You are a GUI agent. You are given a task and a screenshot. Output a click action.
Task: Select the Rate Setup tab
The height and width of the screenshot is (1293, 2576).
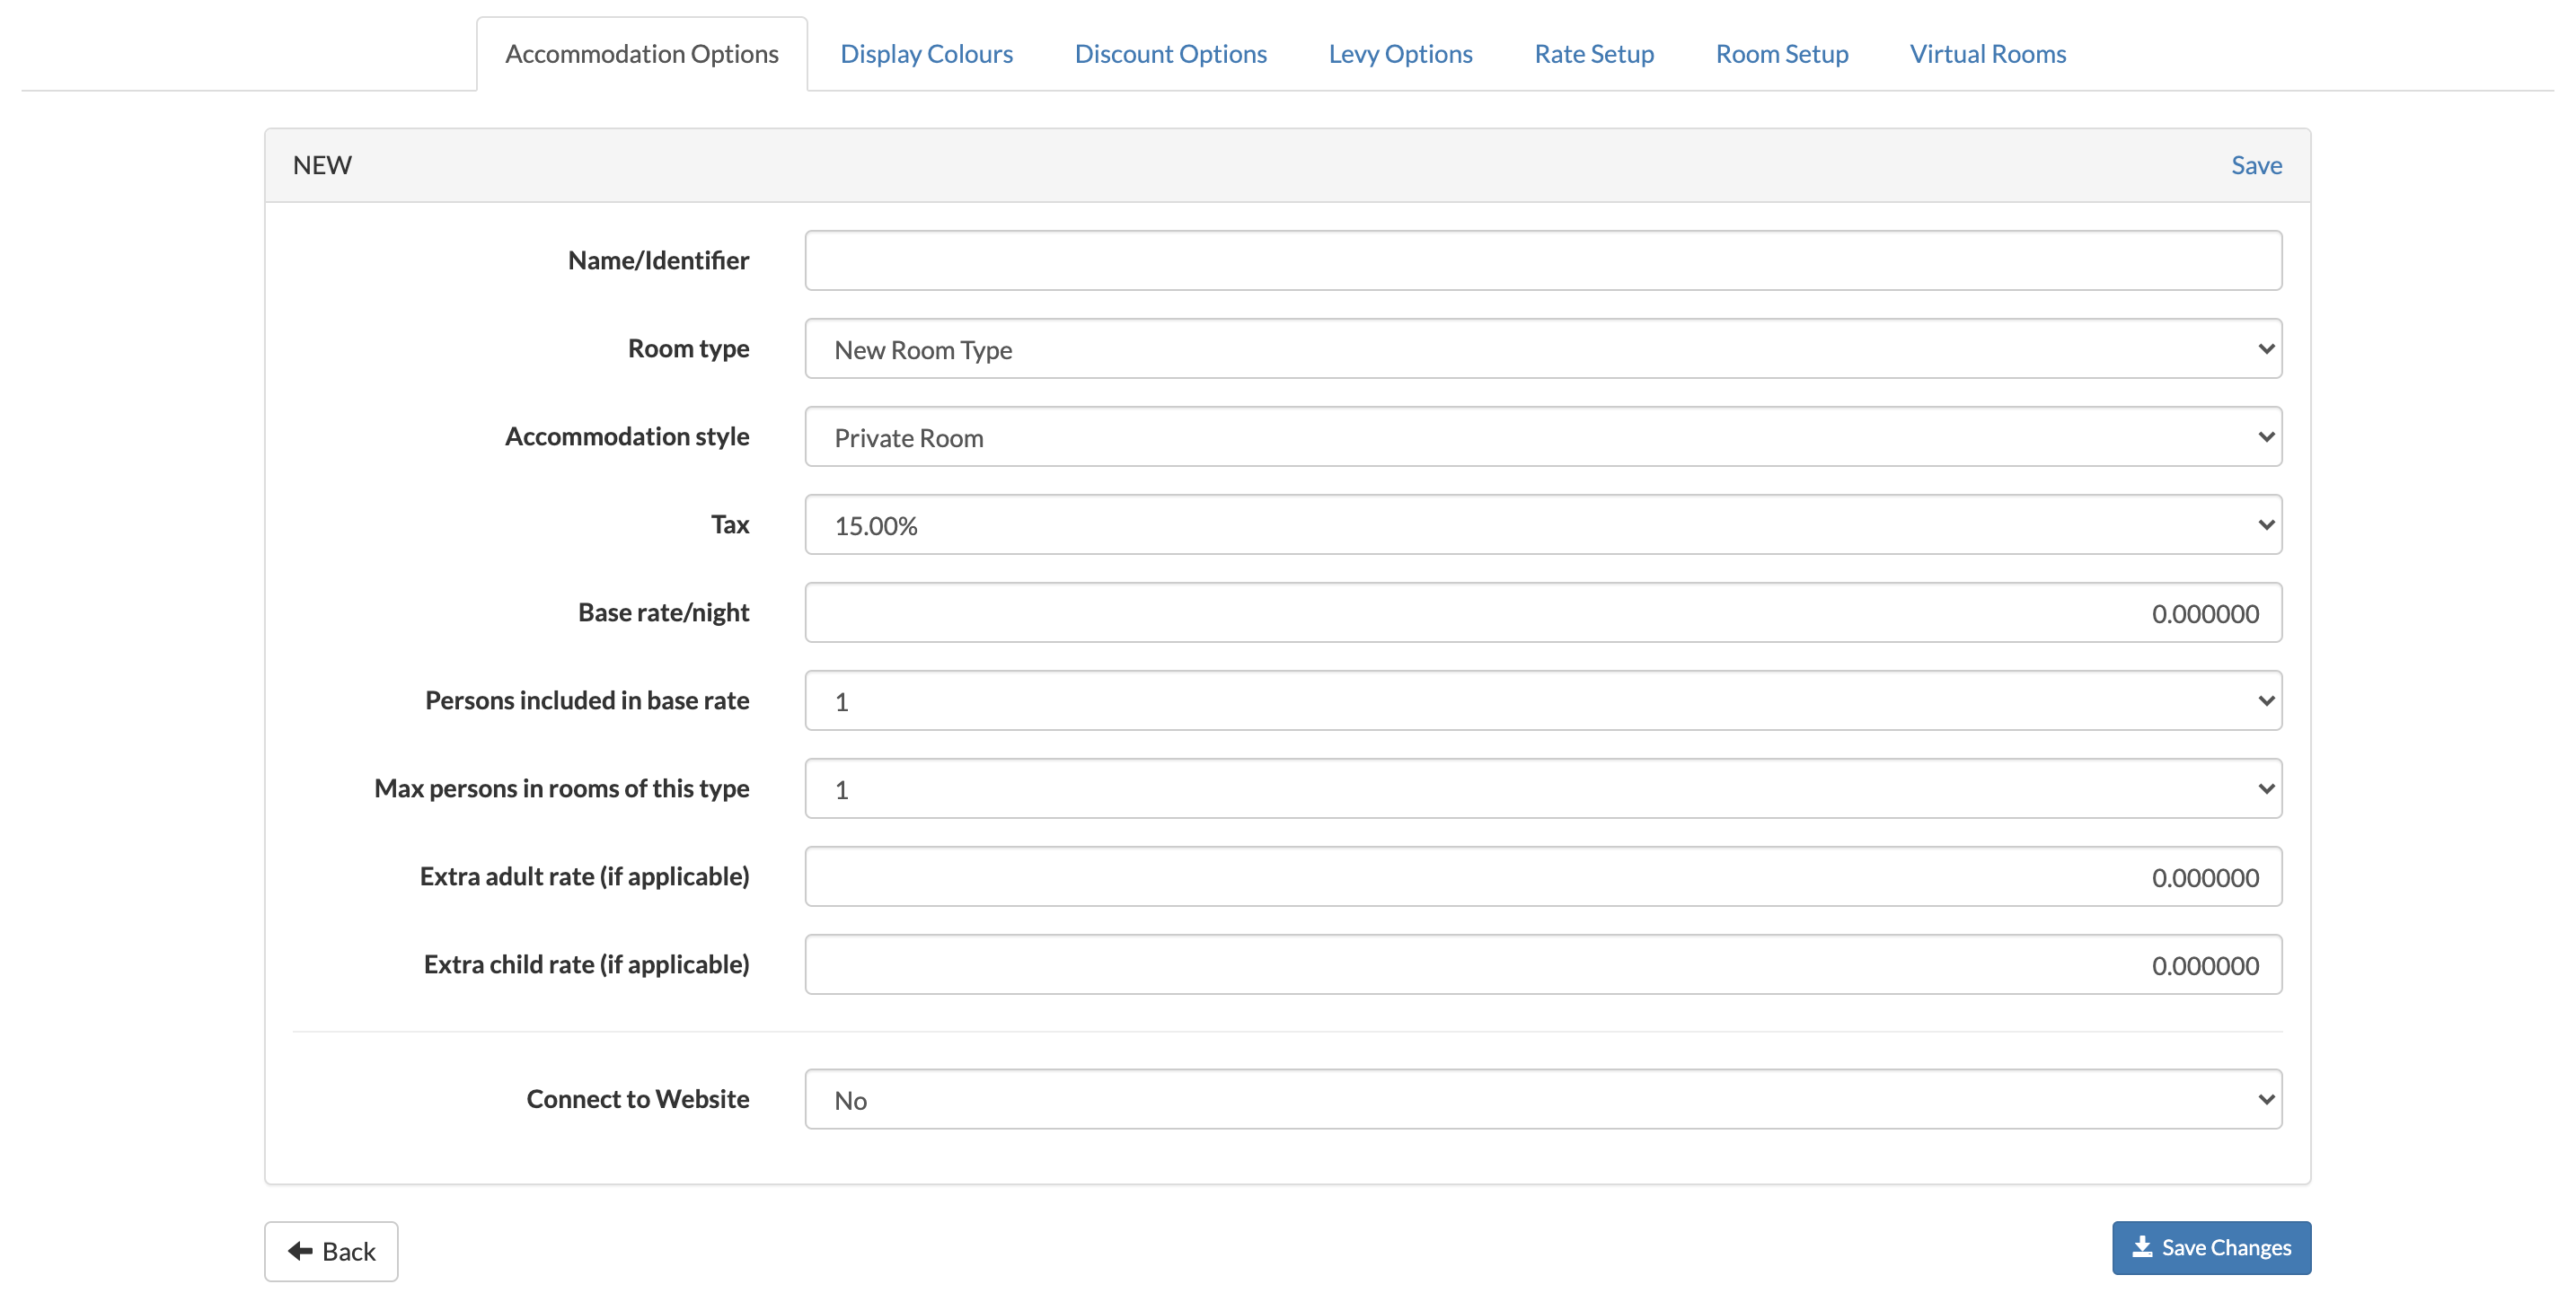point(1593,54)
